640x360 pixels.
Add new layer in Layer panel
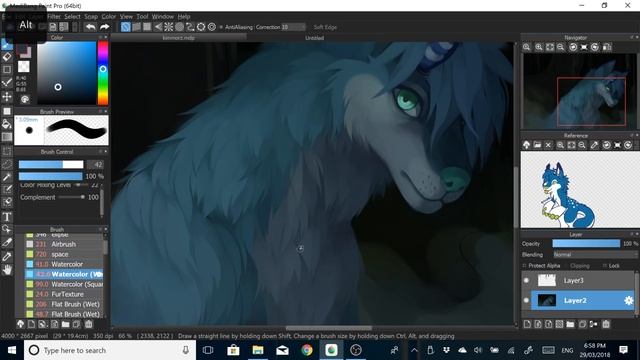click(x=527, y=324)
